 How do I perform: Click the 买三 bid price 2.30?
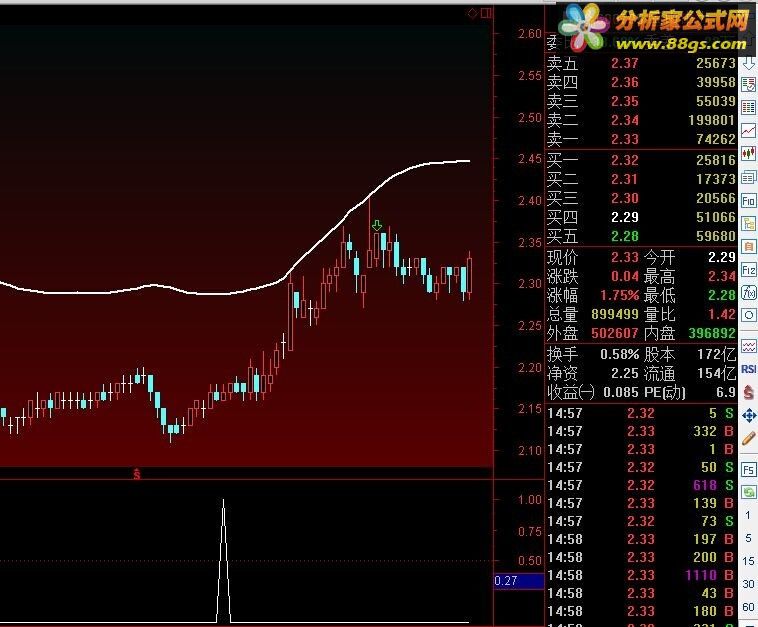pos(625,198)
